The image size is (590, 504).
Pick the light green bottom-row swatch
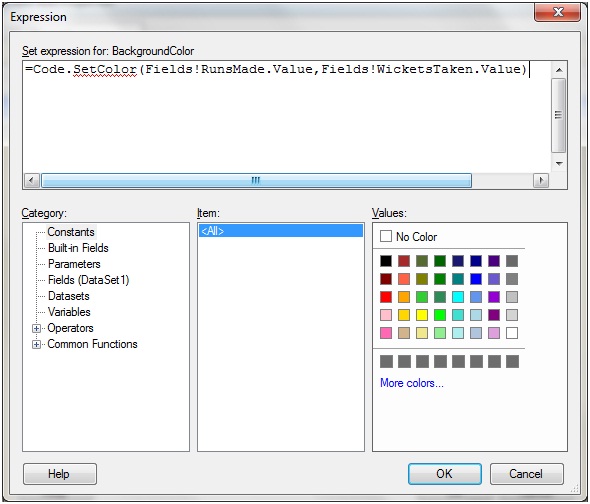coord(440,333)
